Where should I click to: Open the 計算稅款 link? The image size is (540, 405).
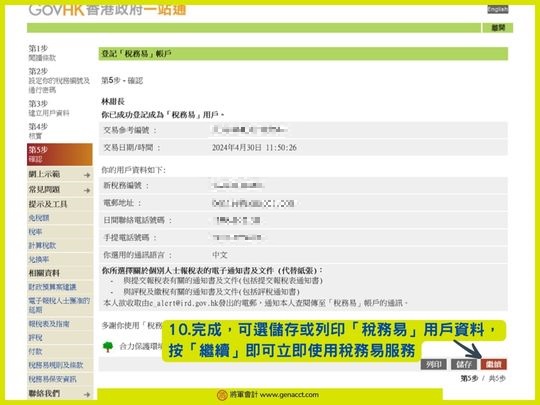pyautogui.click(x=42, y=245)
